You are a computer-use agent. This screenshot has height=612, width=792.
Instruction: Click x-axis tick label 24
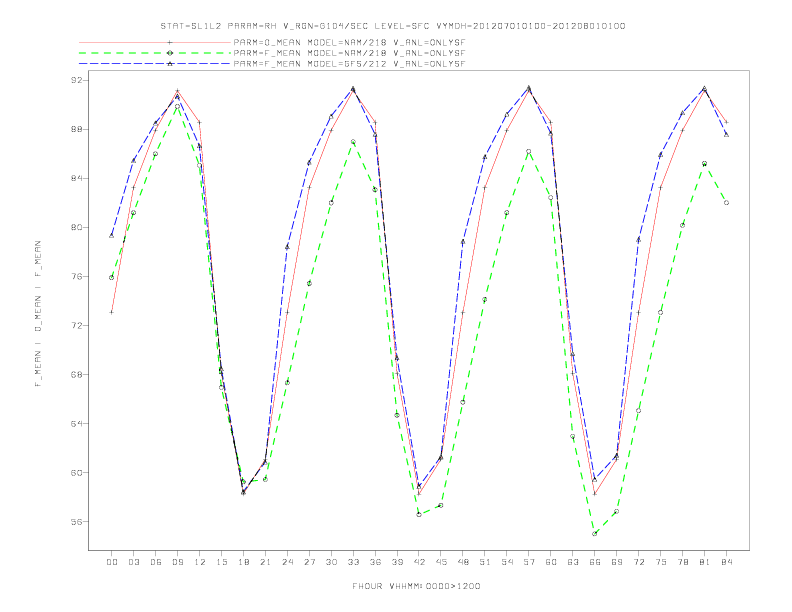[287, 562]
